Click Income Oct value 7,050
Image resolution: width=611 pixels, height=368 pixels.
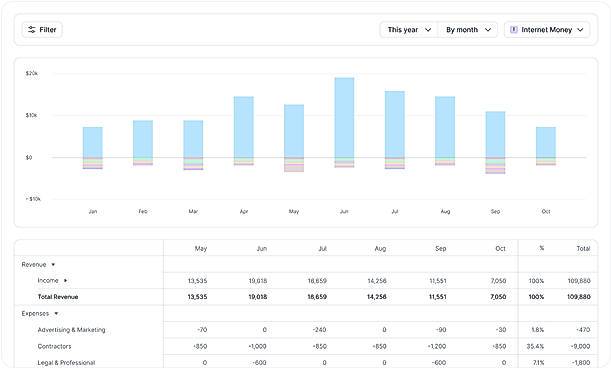coord(498,281)
